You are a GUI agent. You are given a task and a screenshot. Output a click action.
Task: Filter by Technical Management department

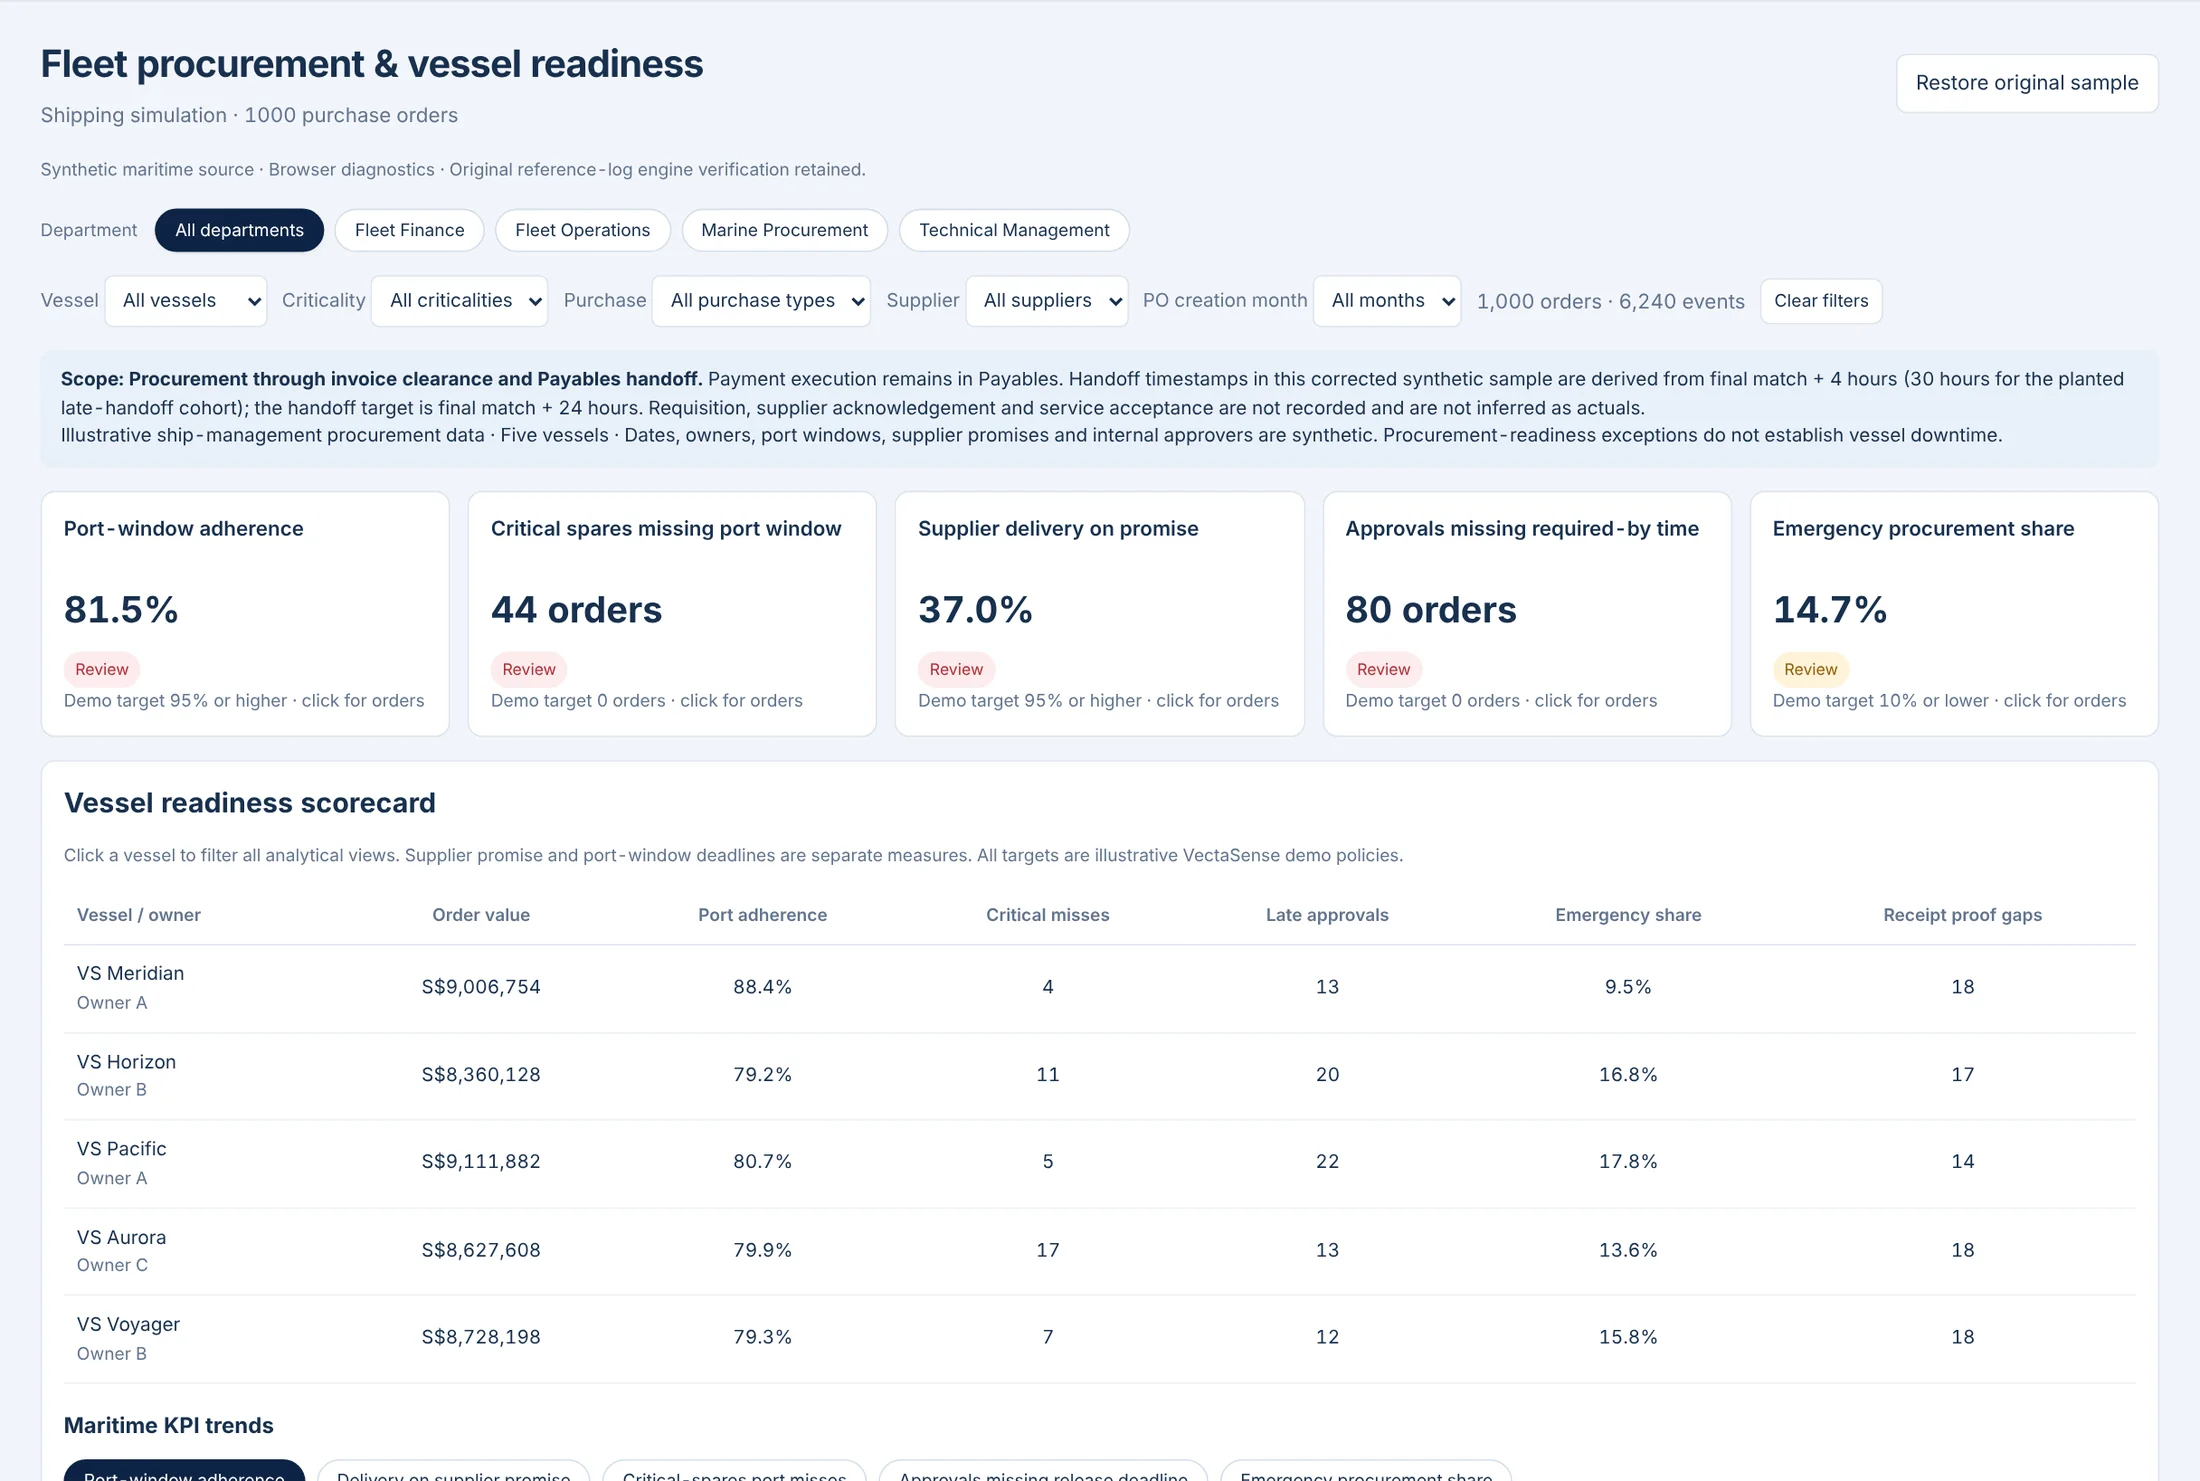tap(1014, 230)
